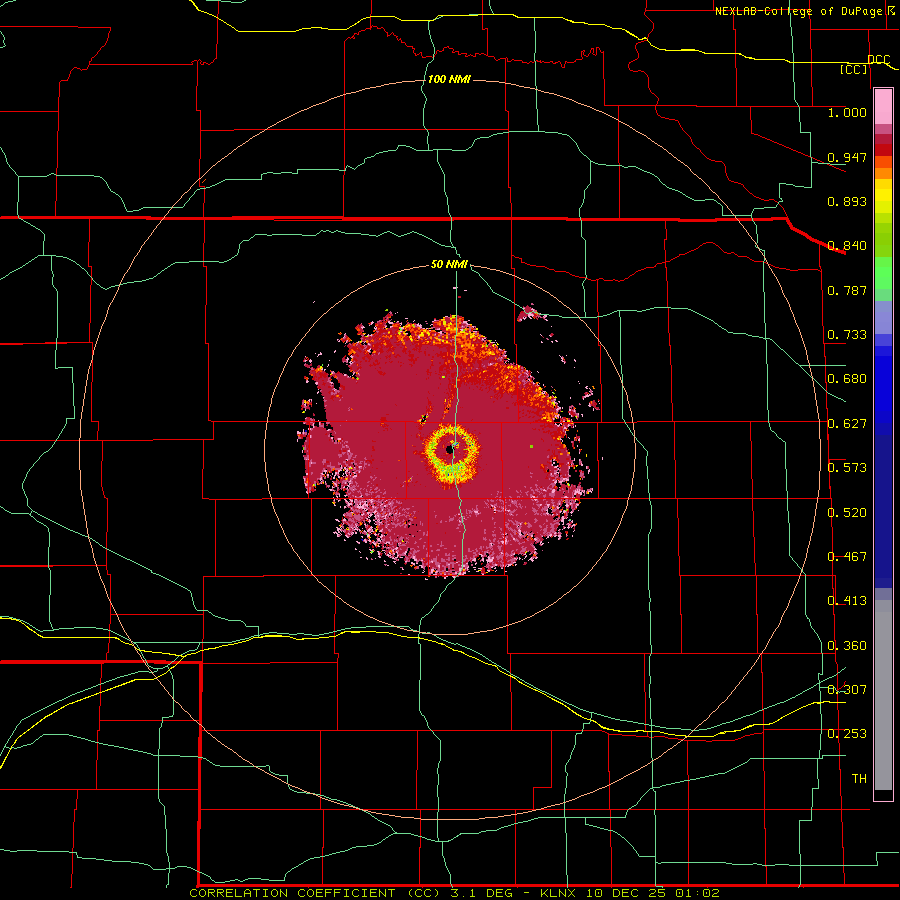Click the [CC] product label
Viewport: 900px width, 900px height.
(x=854, y=69)
